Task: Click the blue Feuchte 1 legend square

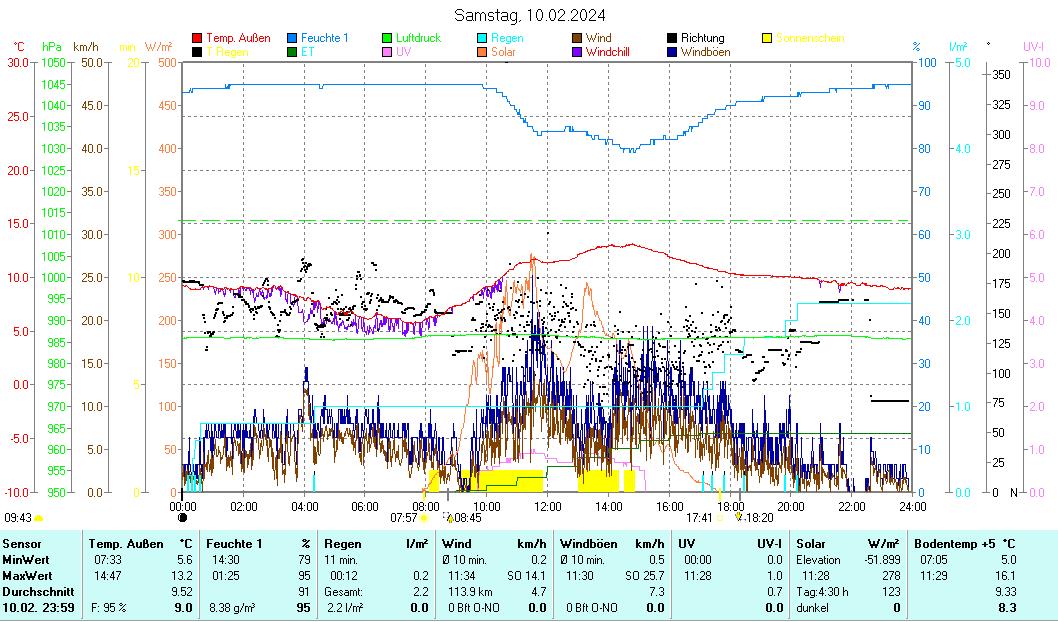Action: (x=293, y=38)
